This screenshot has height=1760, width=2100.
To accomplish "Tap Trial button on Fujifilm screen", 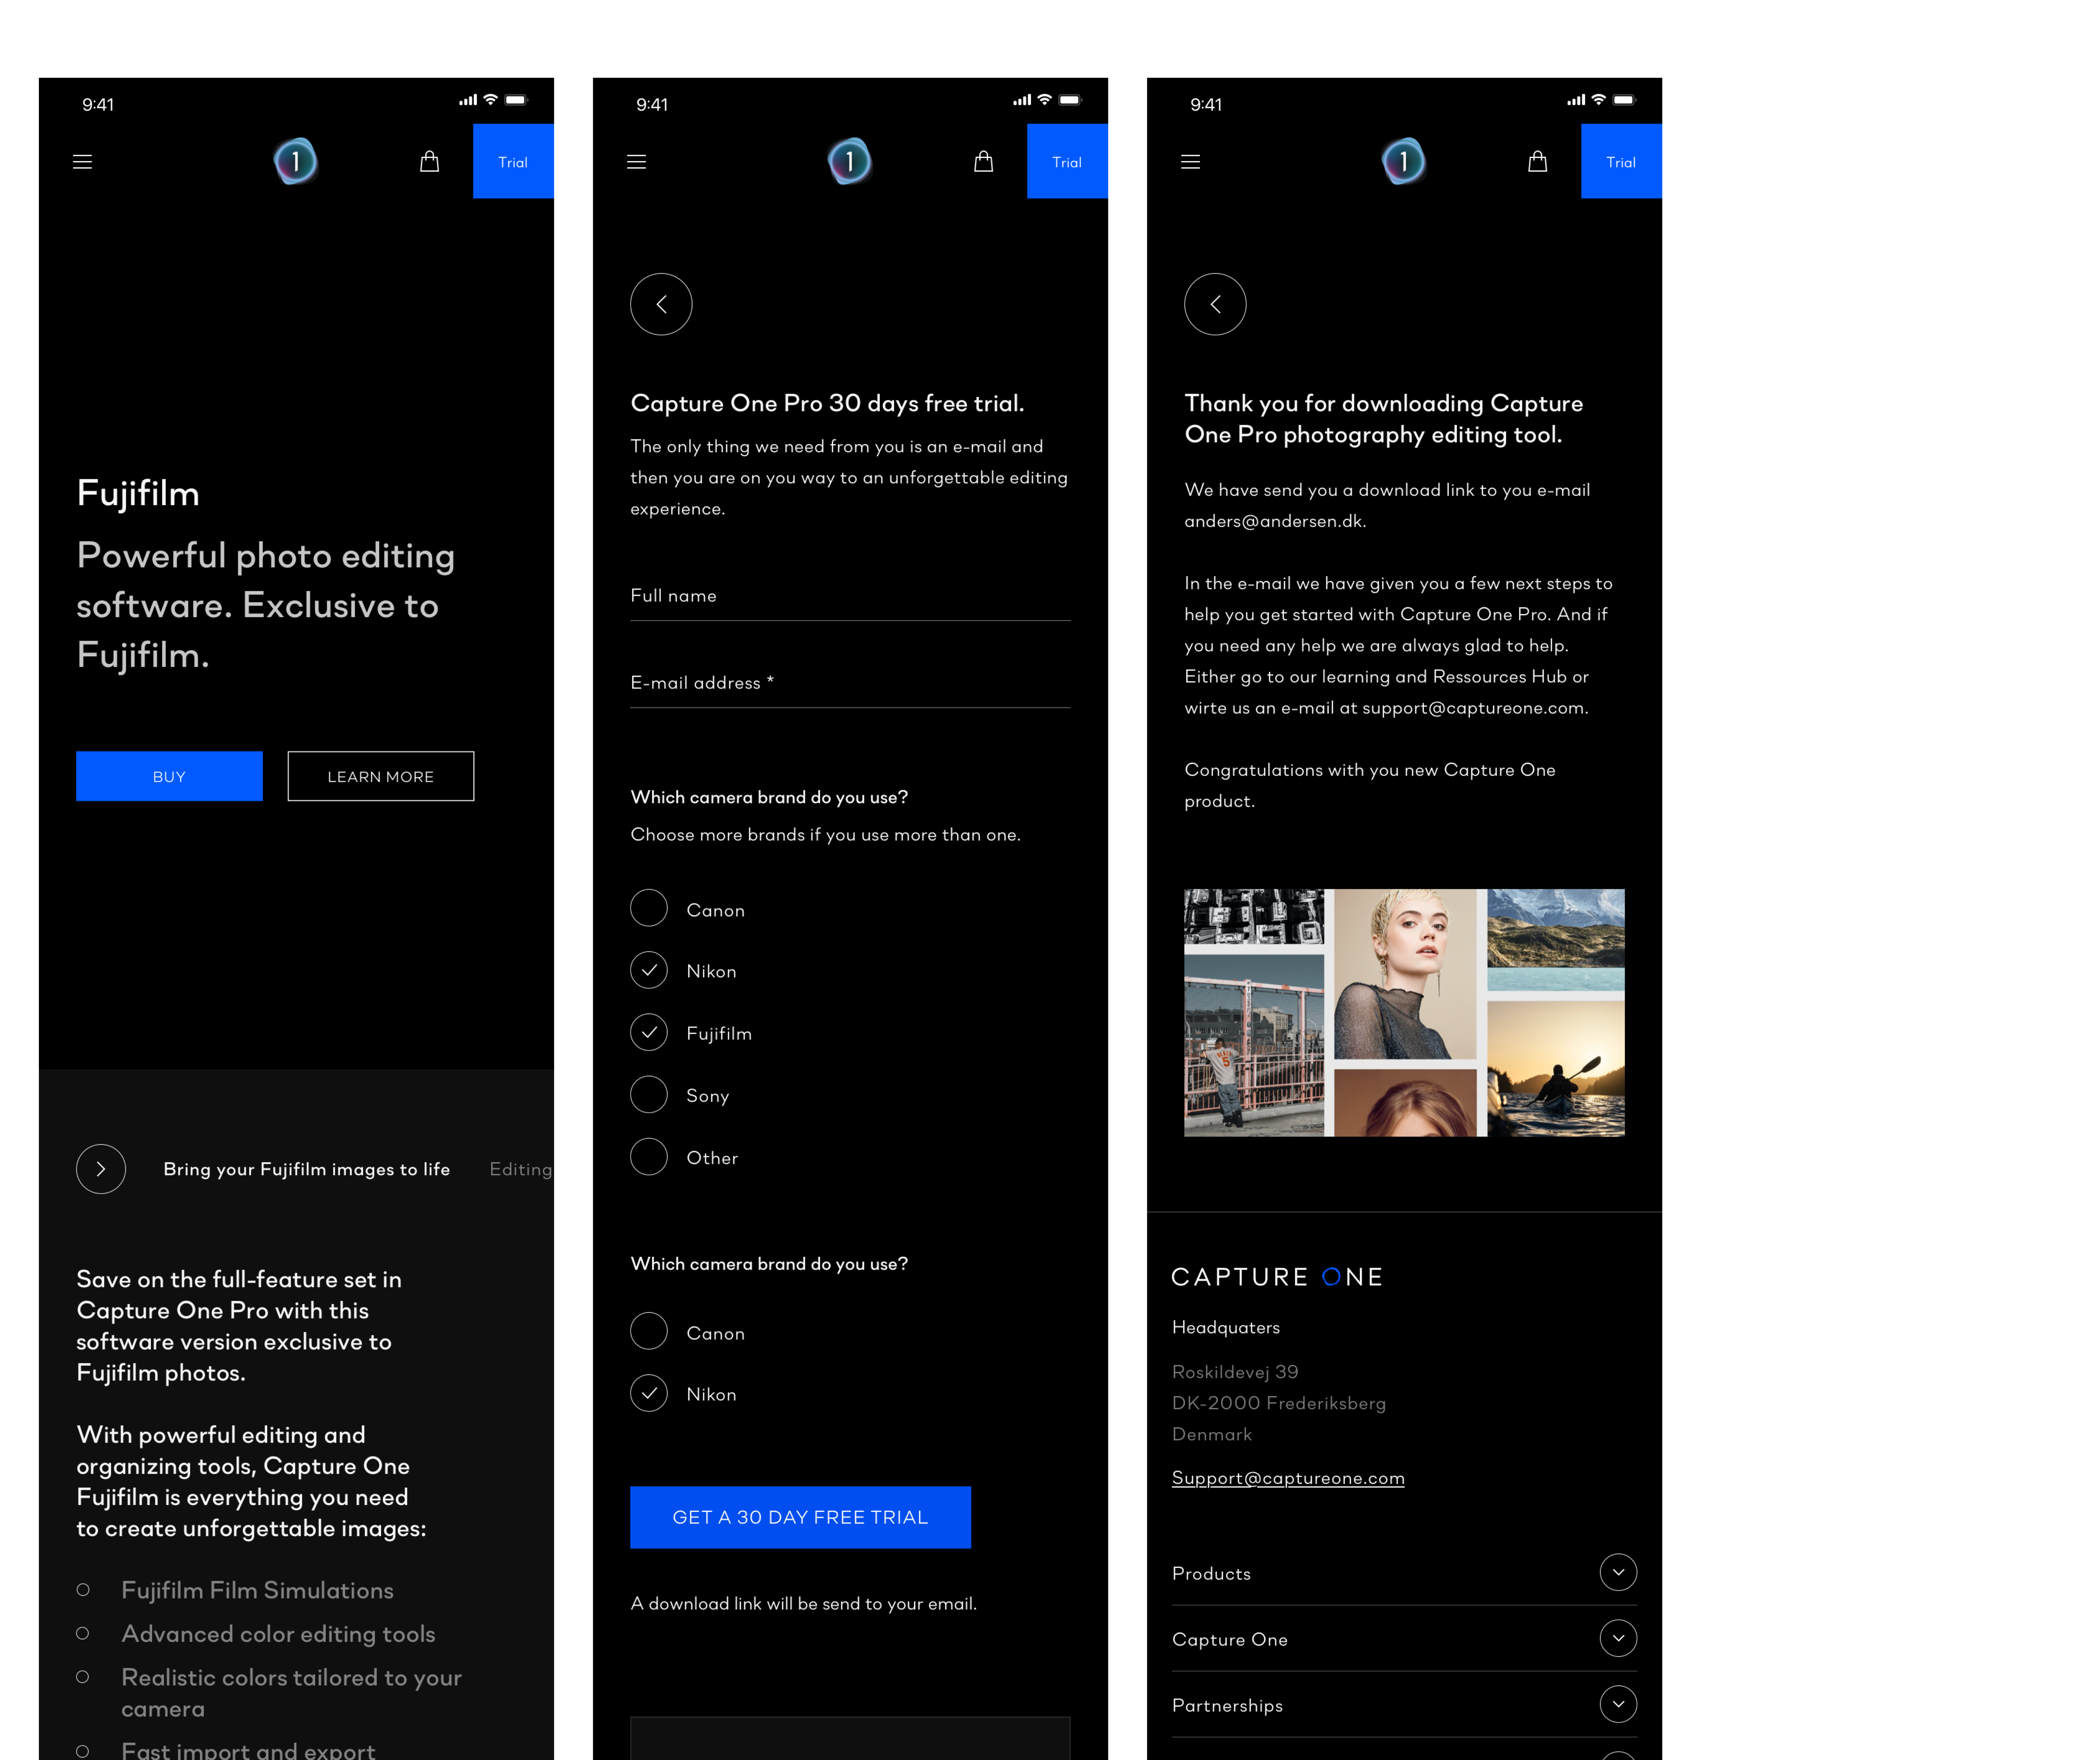I will 513,161.
